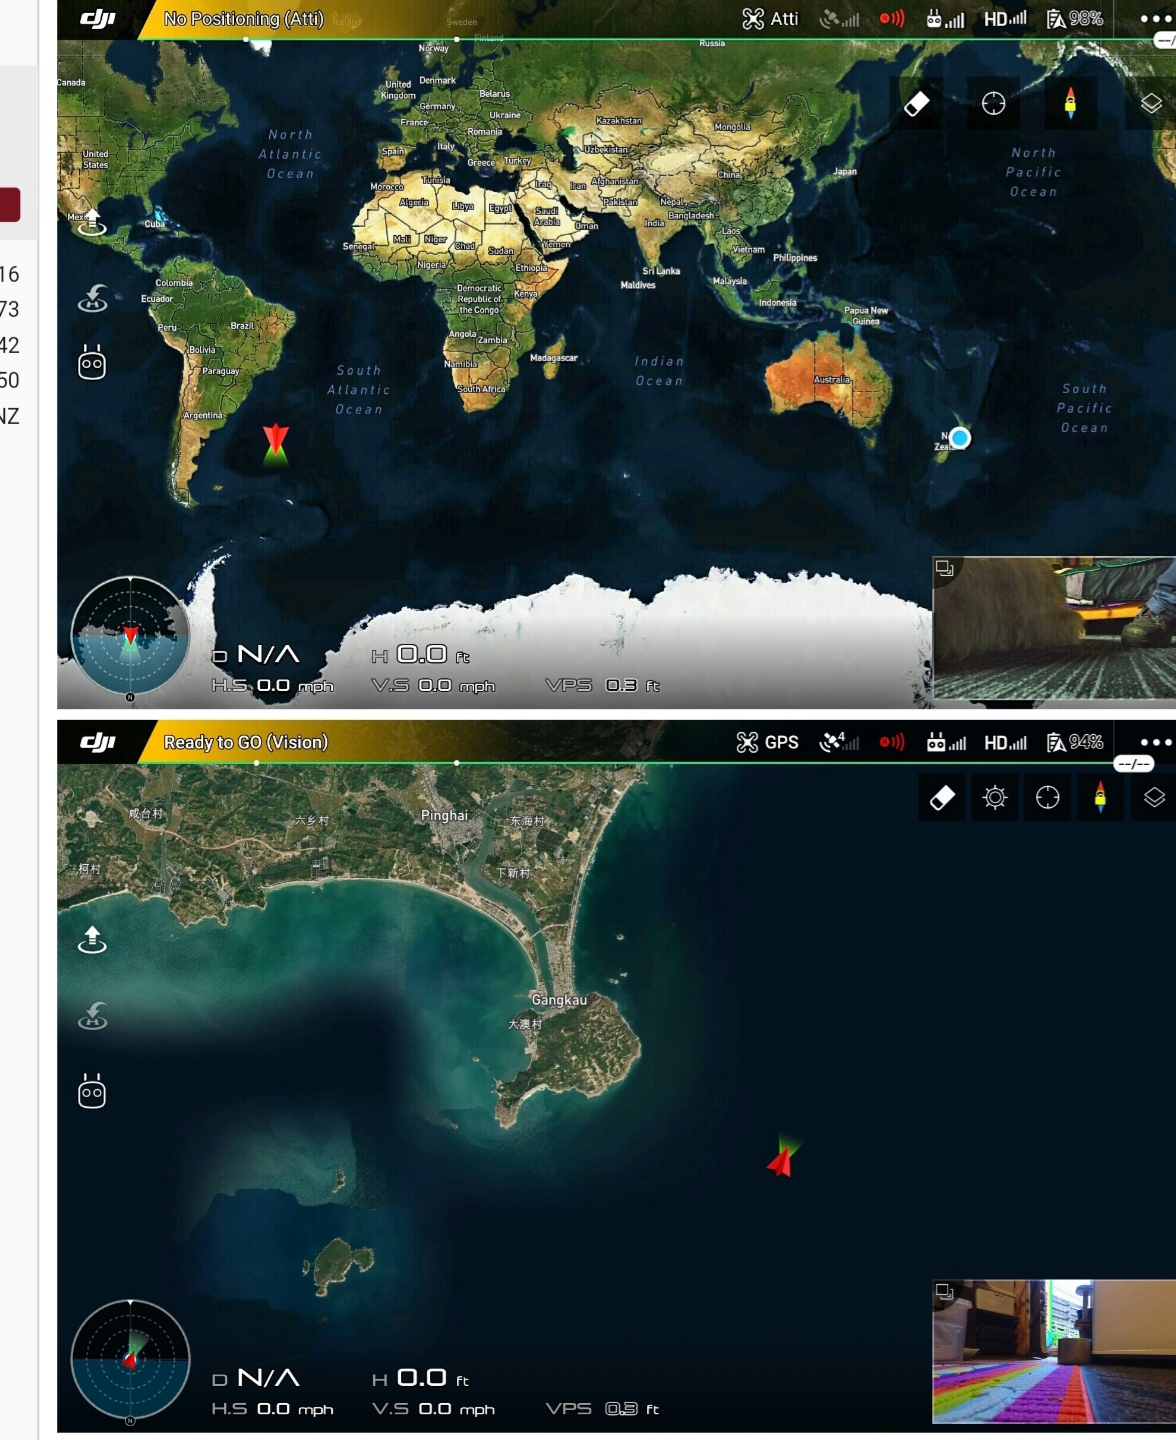
Task: Tap auto takeoff icon on Pinghai map
Action: [92, 939]
